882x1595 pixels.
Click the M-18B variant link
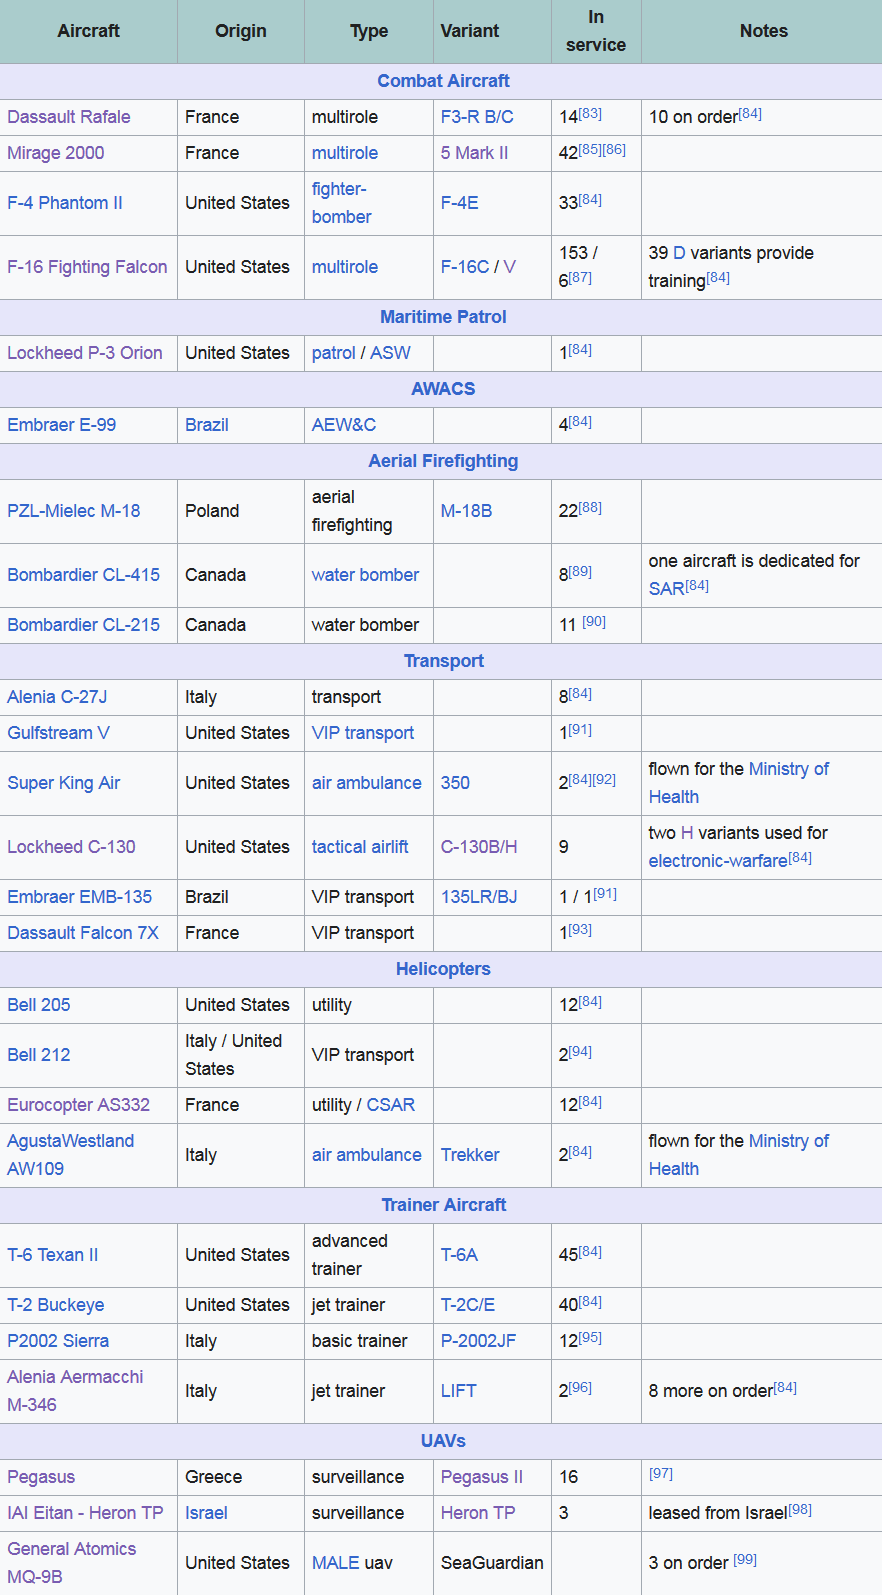point(467,511)
